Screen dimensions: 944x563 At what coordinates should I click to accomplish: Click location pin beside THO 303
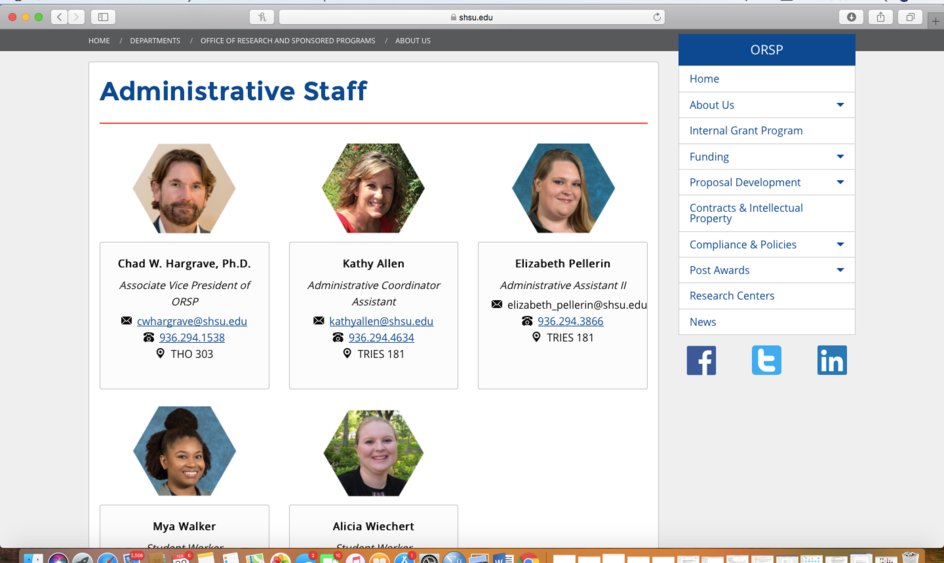(160, 353)
